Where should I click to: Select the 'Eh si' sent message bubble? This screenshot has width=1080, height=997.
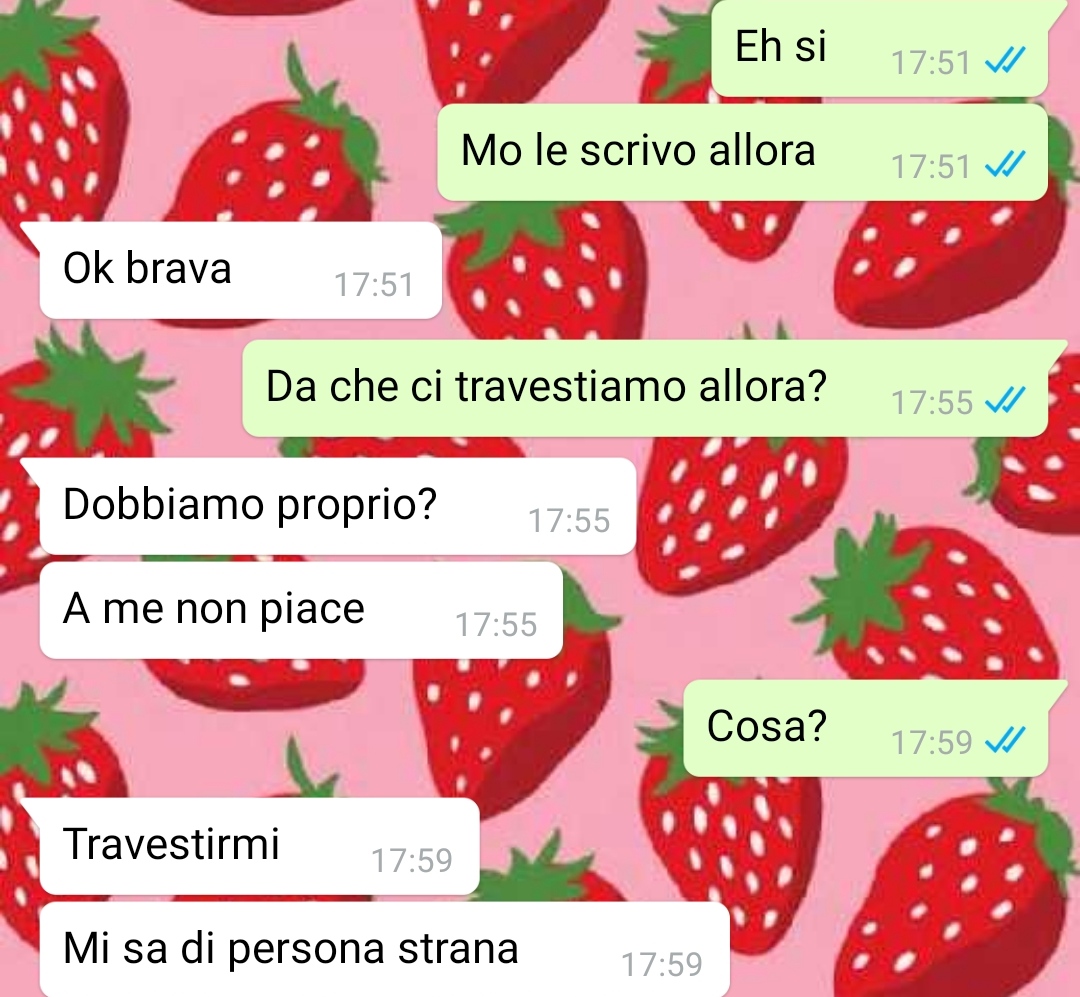[880, 48]
